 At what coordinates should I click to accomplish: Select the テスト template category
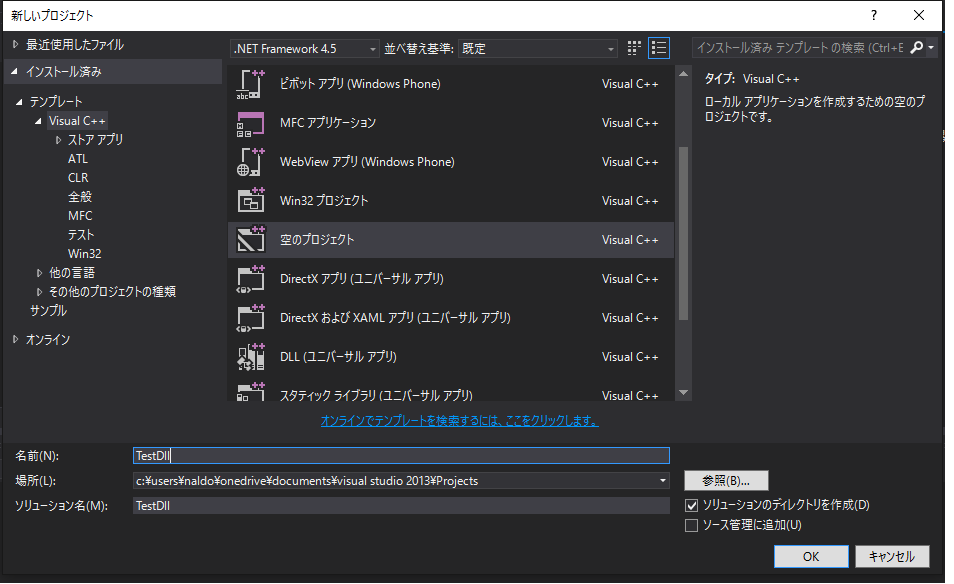point(81,235)
